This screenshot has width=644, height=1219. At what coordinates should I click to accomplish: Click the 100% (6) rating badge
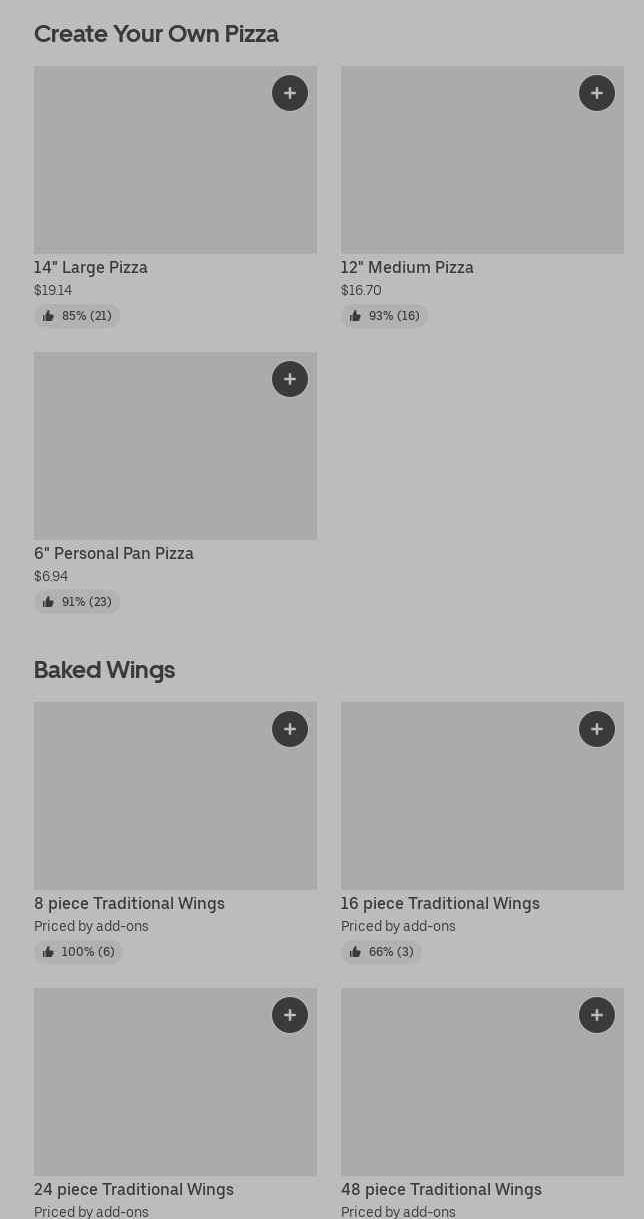(x=78, y=952)
